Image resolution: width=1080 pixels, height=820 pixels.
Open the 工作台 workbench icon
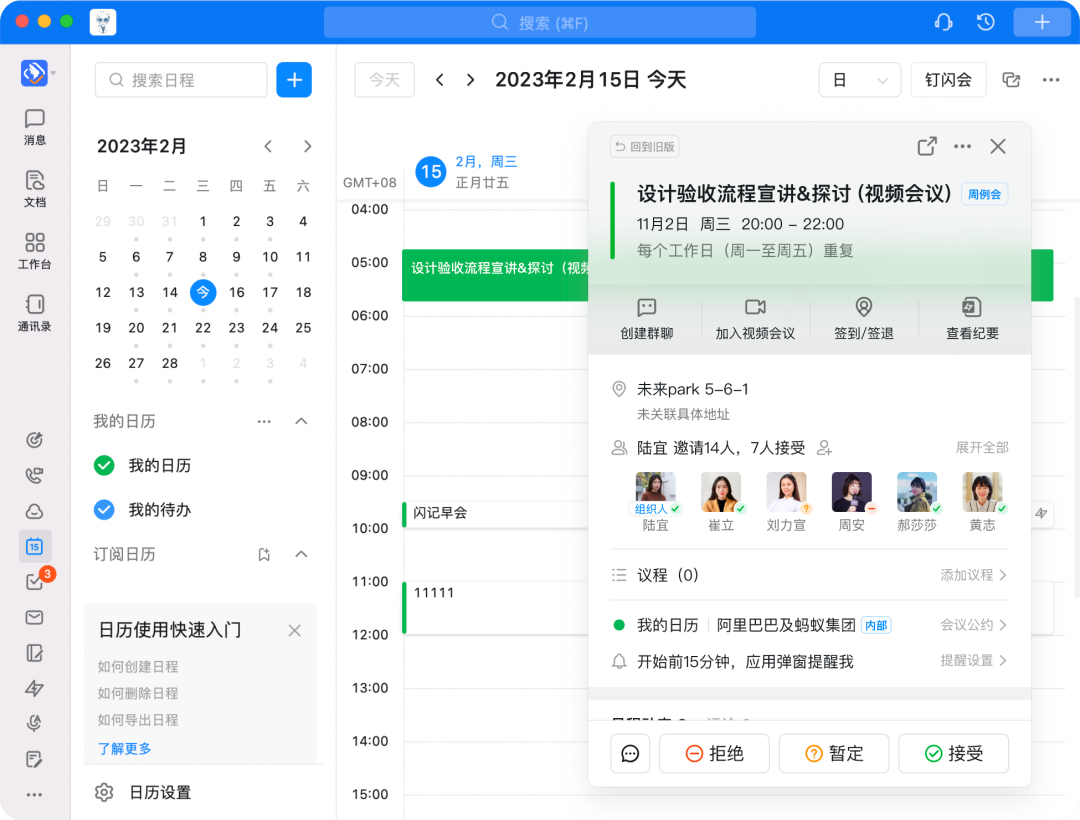click(x=35, y=244)
